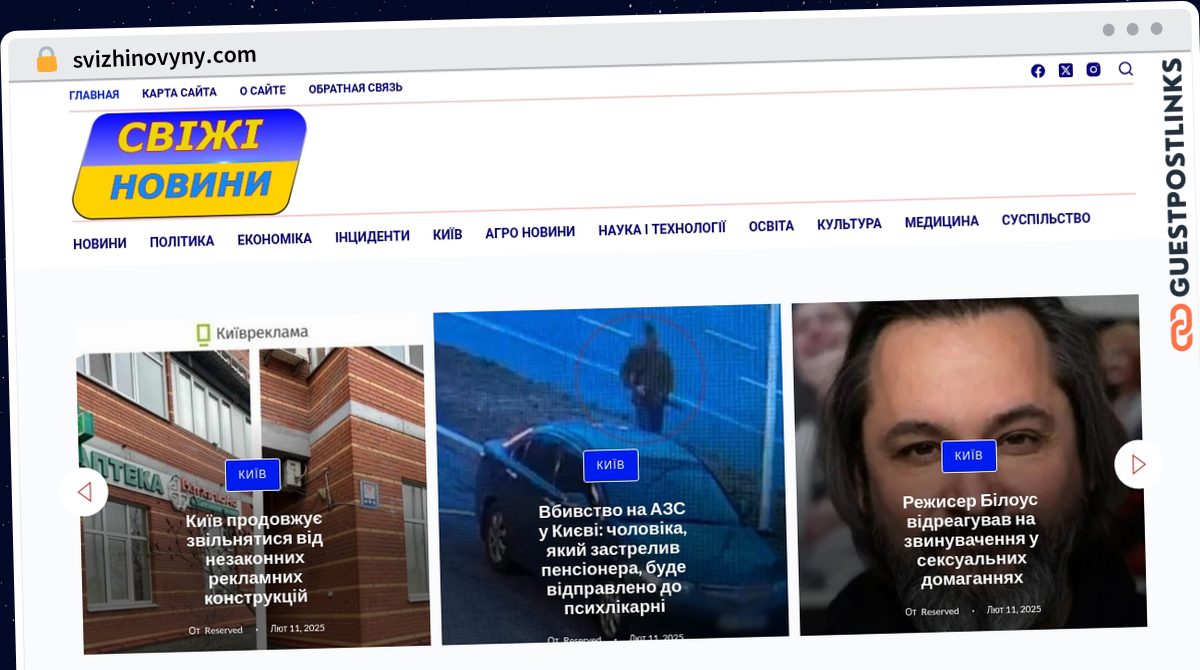
Task: Open headline about Київ незаконних рекламних конструкцій
Action: [254, 559]
